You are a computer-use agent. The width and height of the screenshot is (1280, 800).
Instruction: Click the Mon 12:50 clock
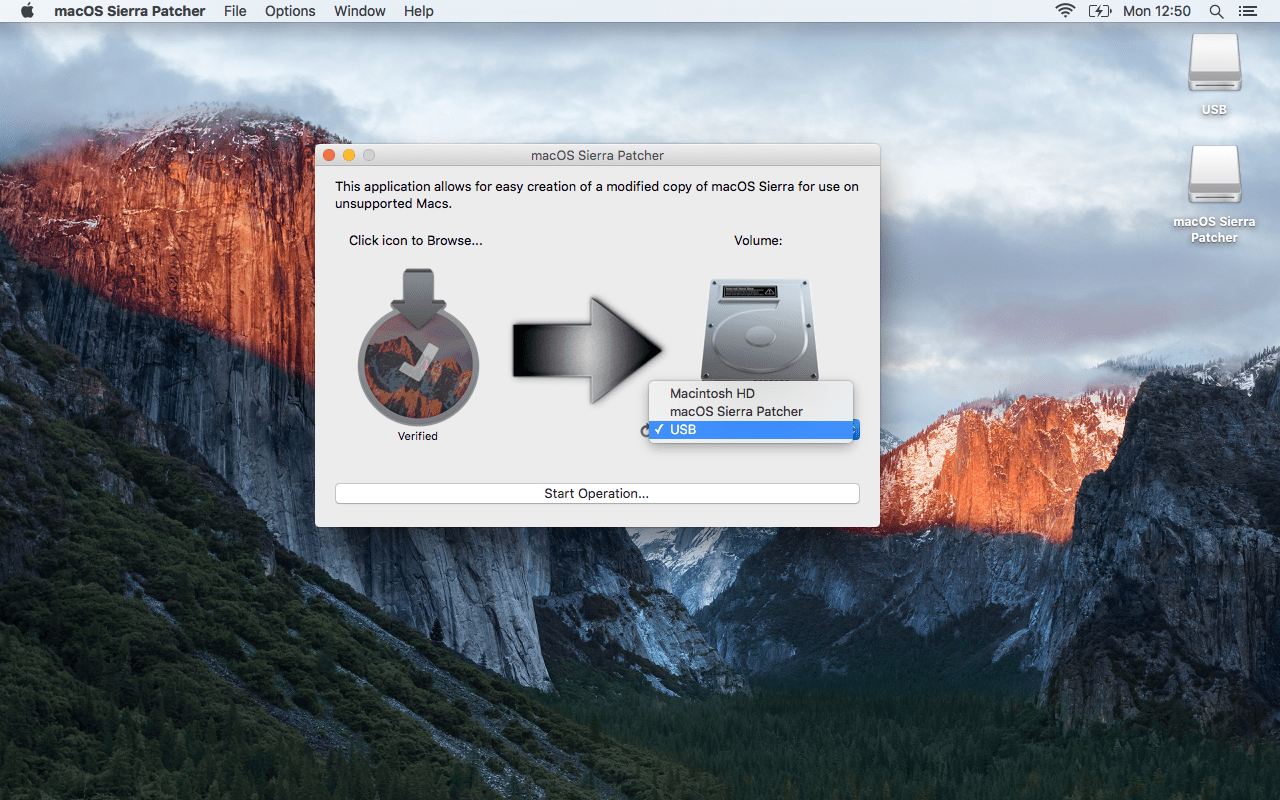coord(1157,11)
